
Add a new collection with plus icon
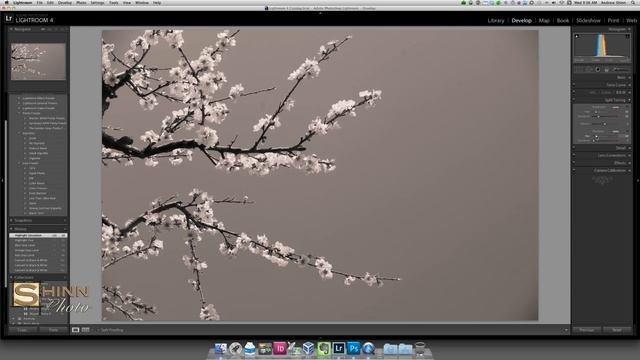point(64,278)
